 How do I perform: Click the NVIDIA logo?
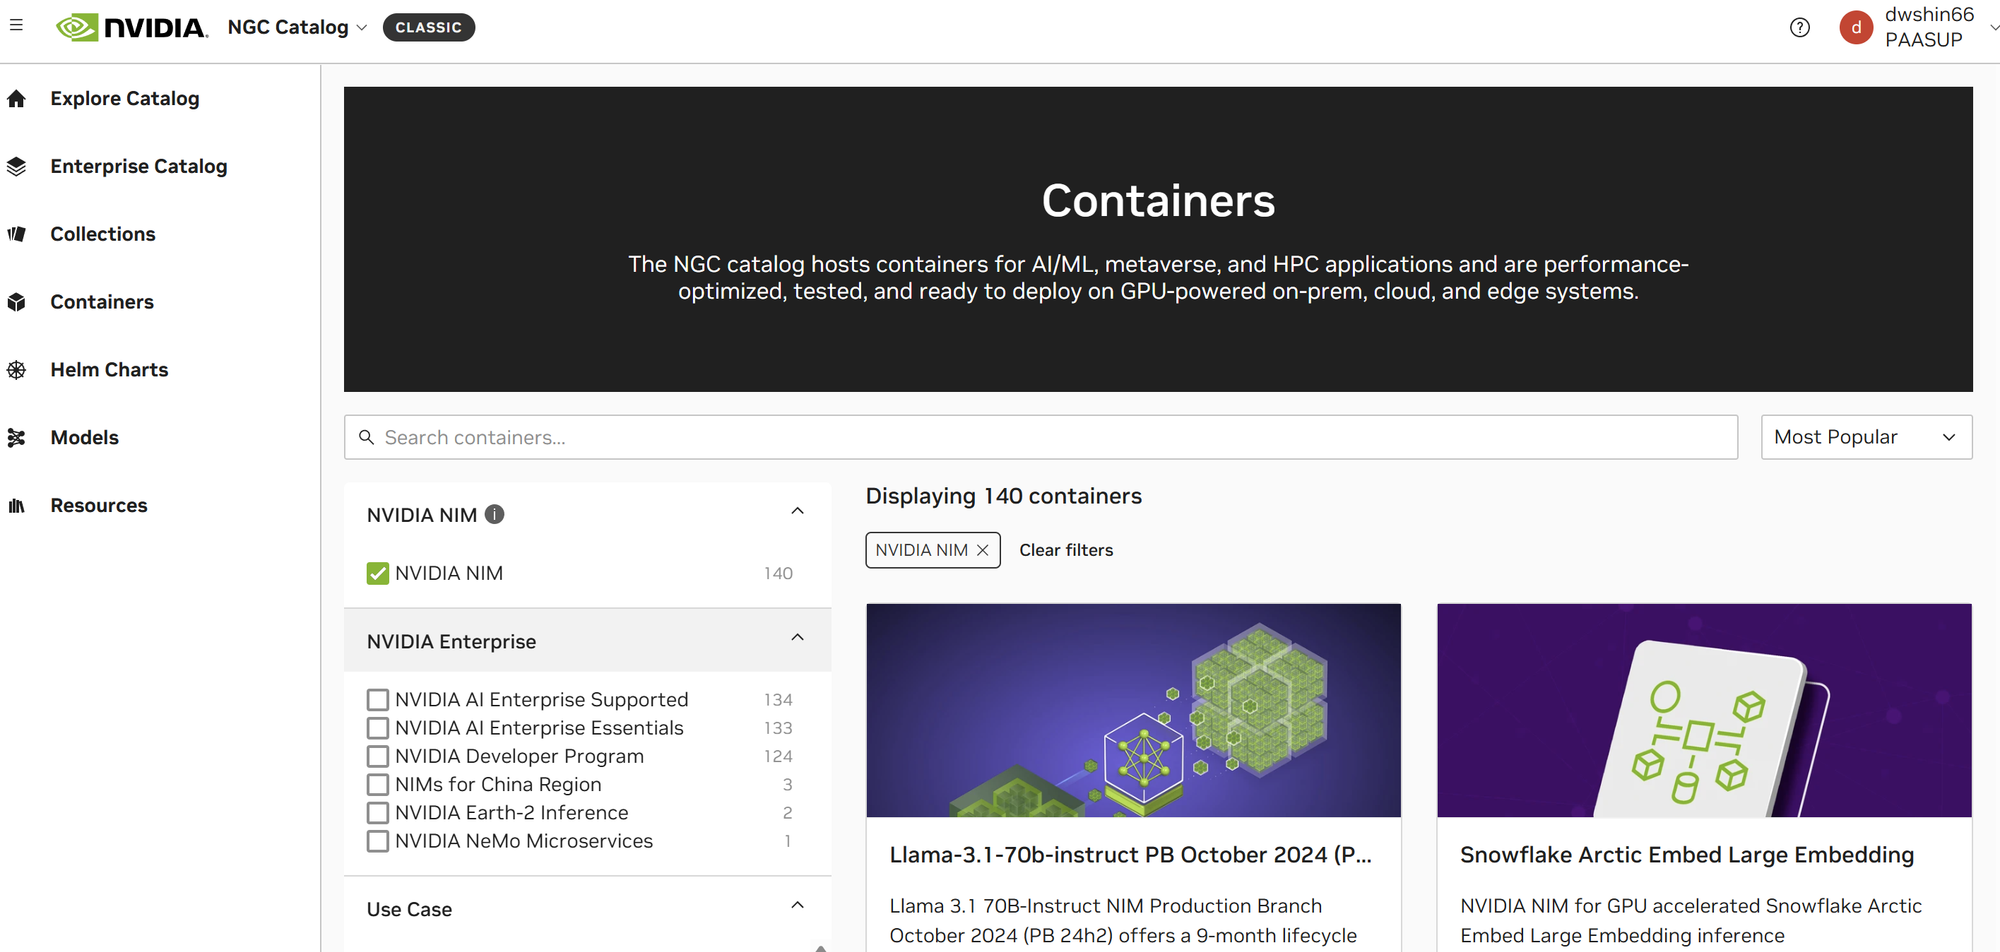[132, 27]
